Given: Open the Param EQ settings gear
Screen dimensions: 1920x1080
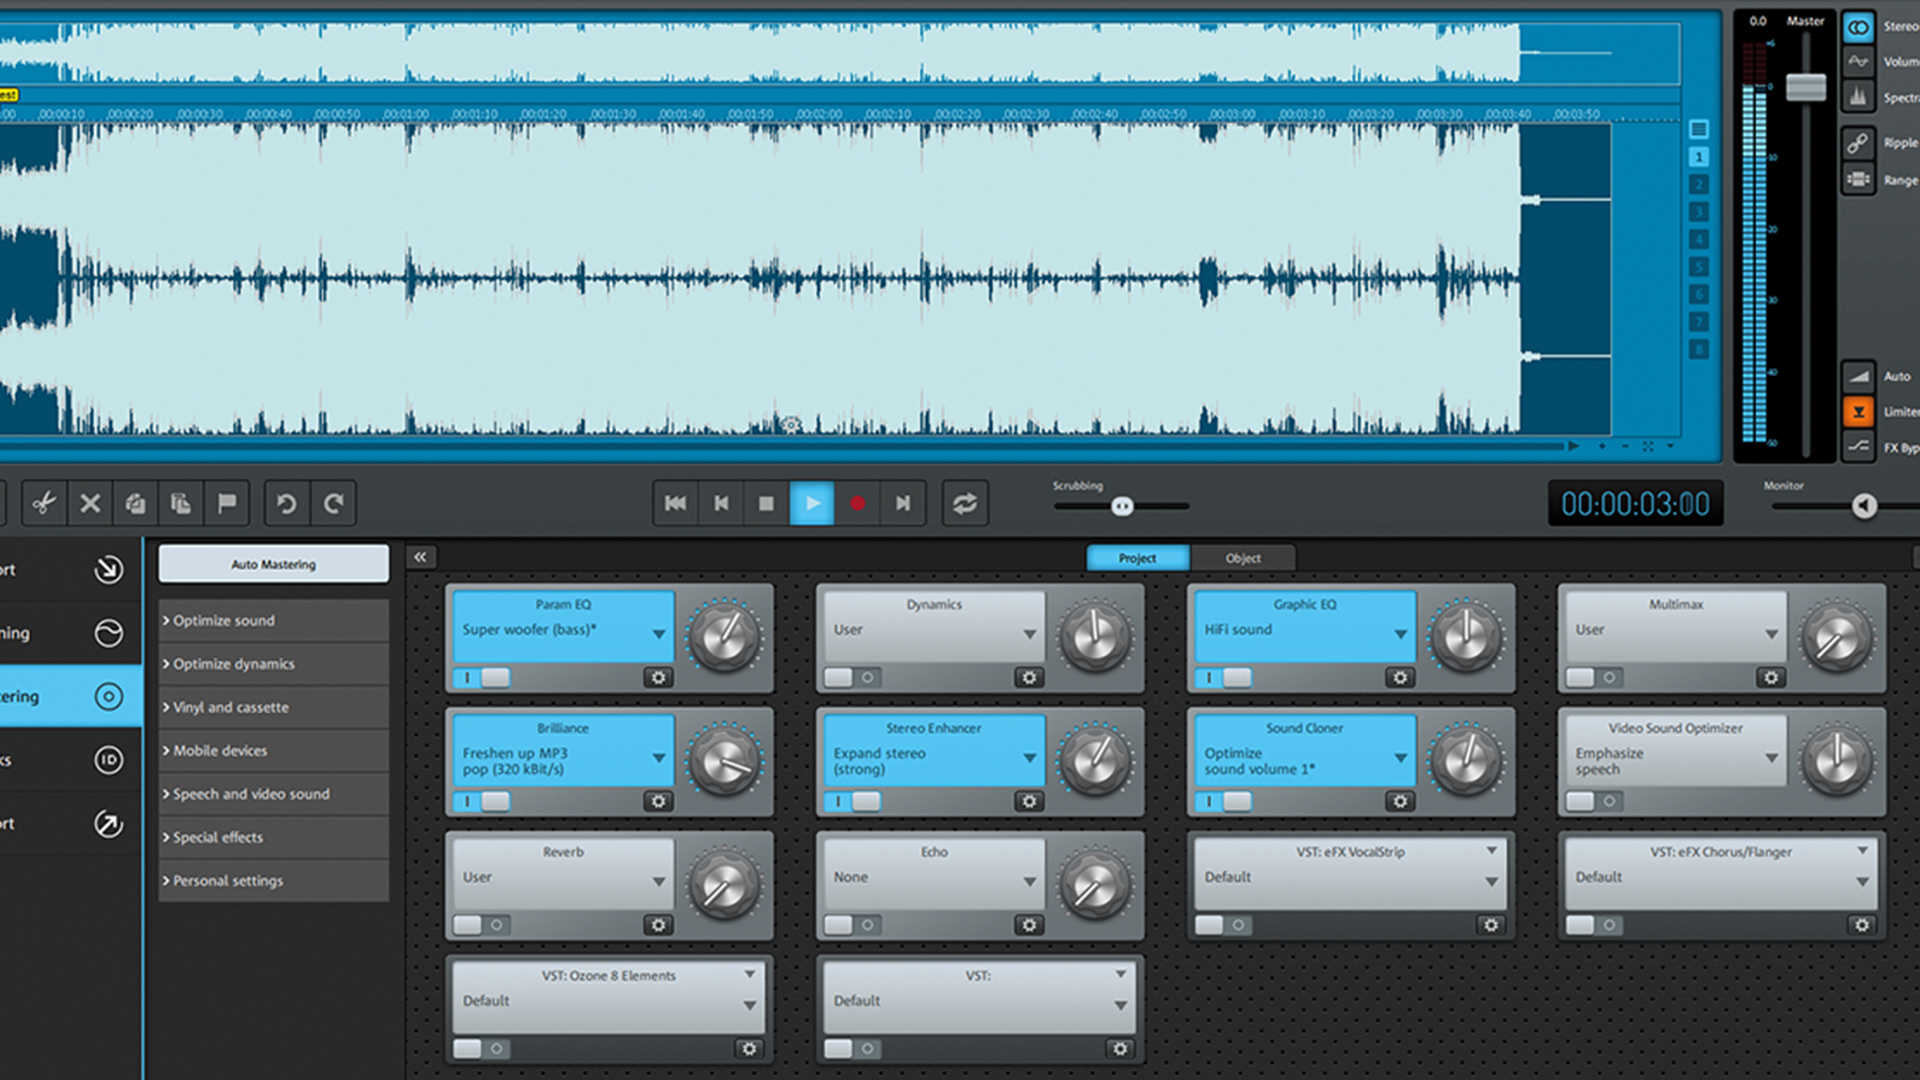Looking at the screenshot, I should point(658,678).
